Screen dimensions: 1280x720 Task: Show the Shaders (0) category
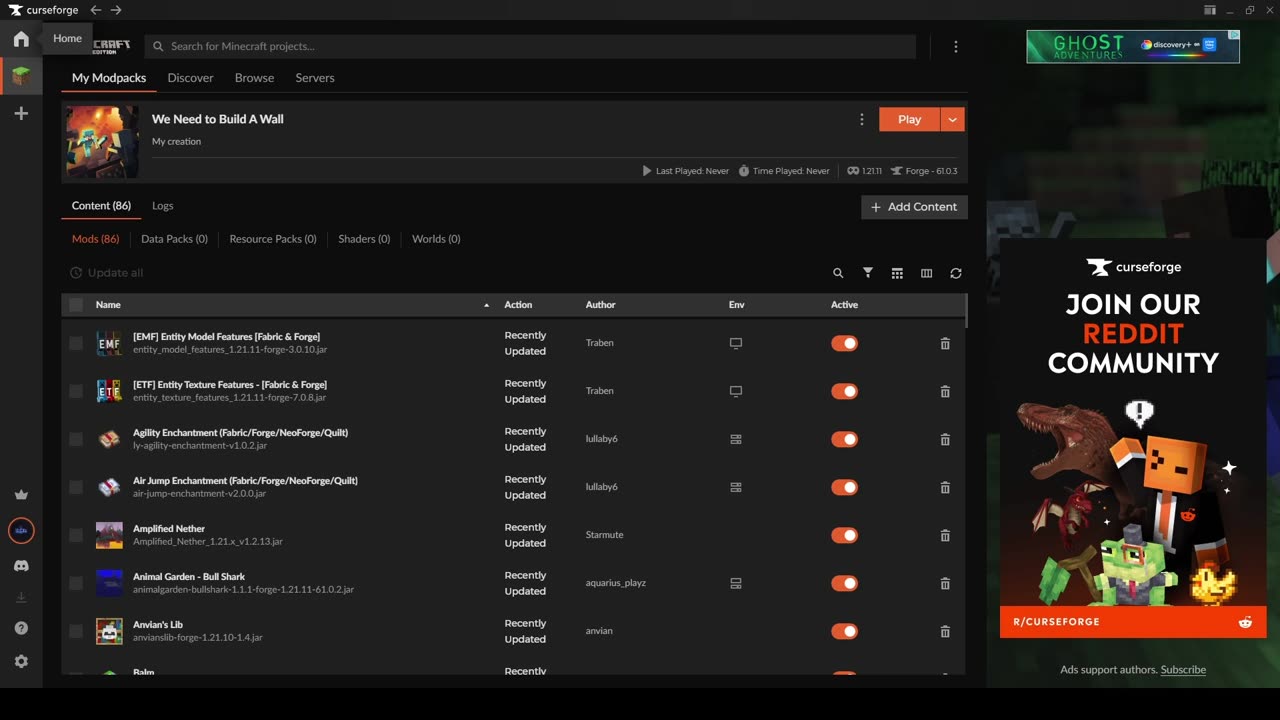(364, 239)
